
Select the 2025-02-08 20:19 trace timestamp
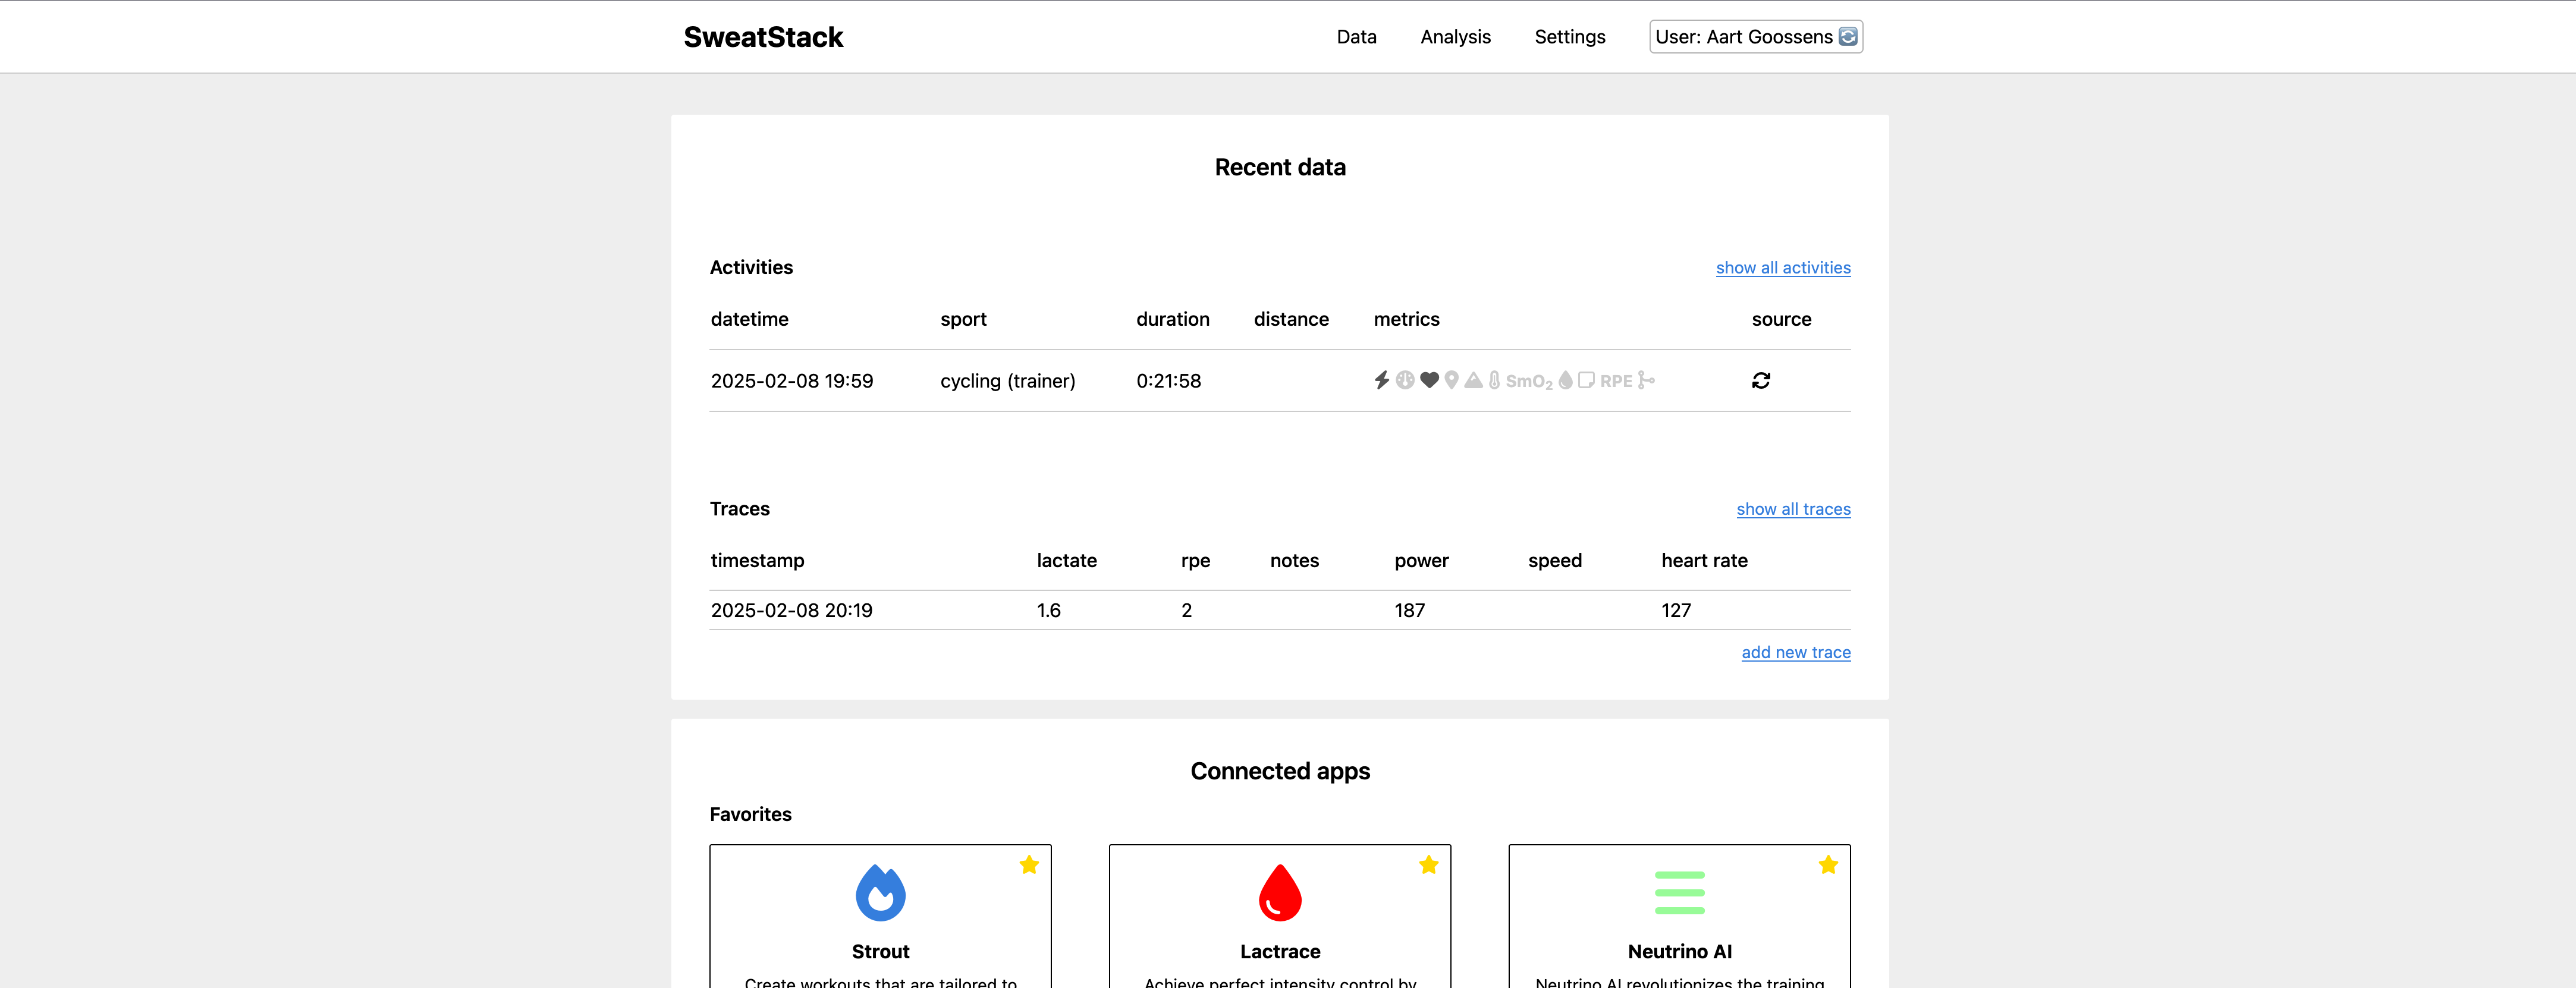click(x=791, y=610)
